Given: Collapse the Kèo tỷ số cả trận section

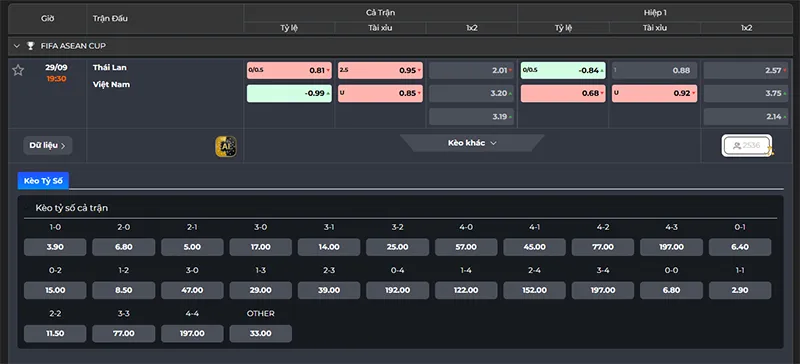Looking at the screenshot, I should 27,208.
